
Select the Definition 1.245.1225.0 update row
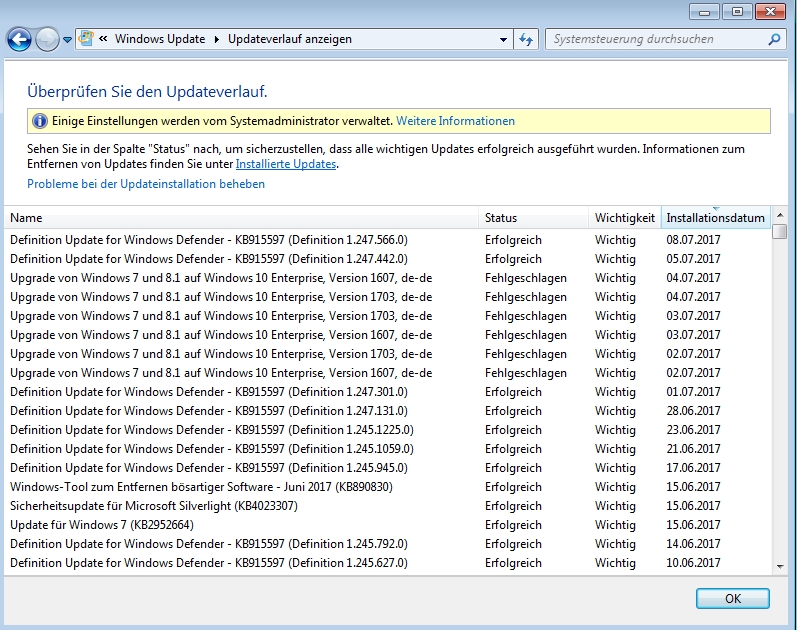point(389,430)
